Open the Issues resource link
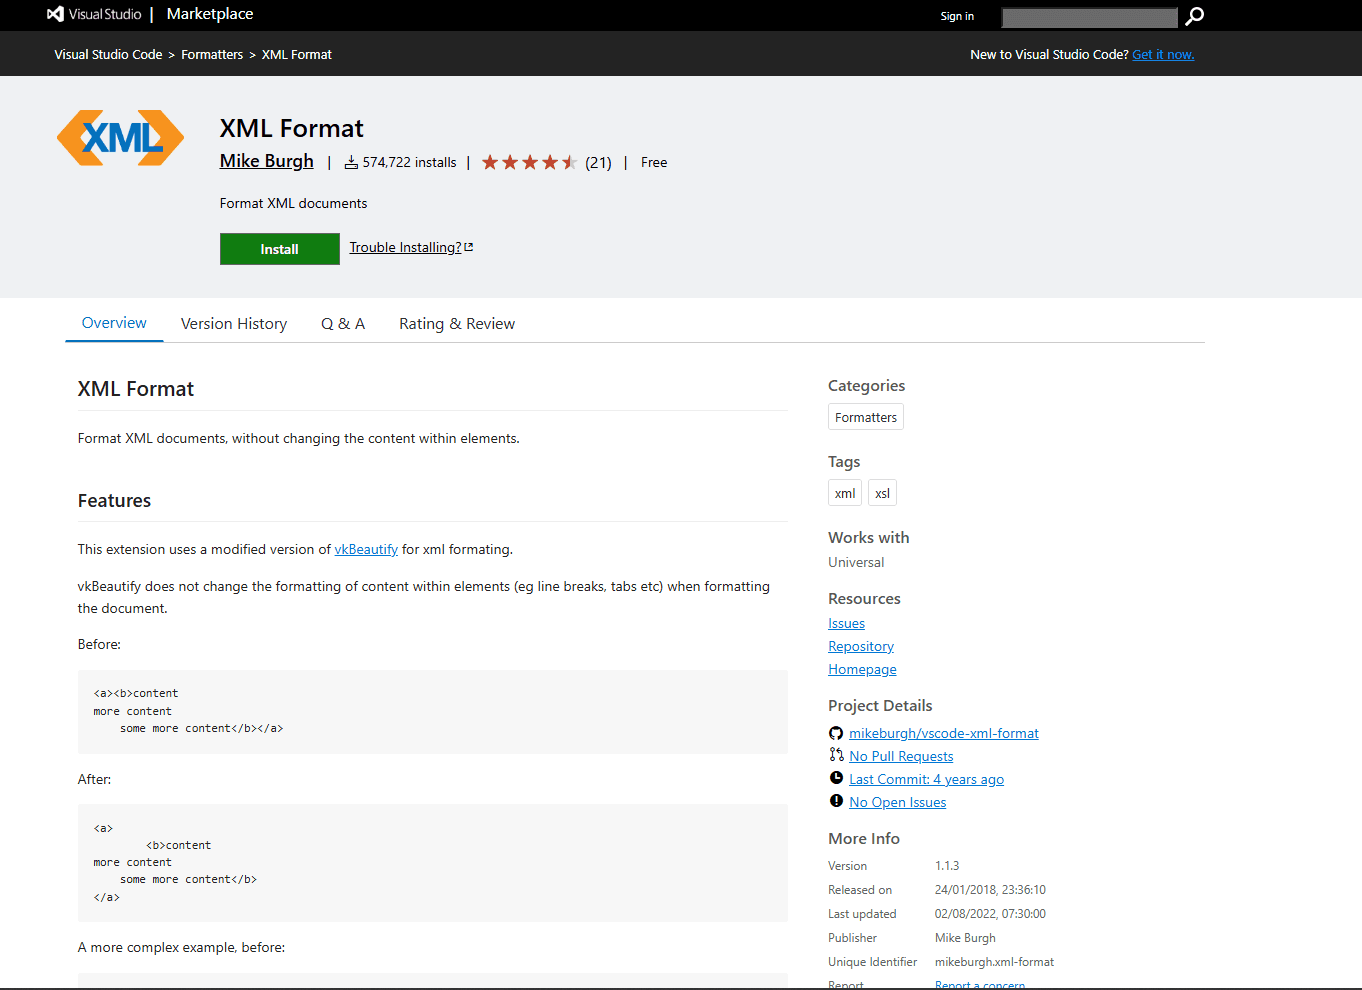The width and height of the screenshot is (1362, 990). (846, 623)
